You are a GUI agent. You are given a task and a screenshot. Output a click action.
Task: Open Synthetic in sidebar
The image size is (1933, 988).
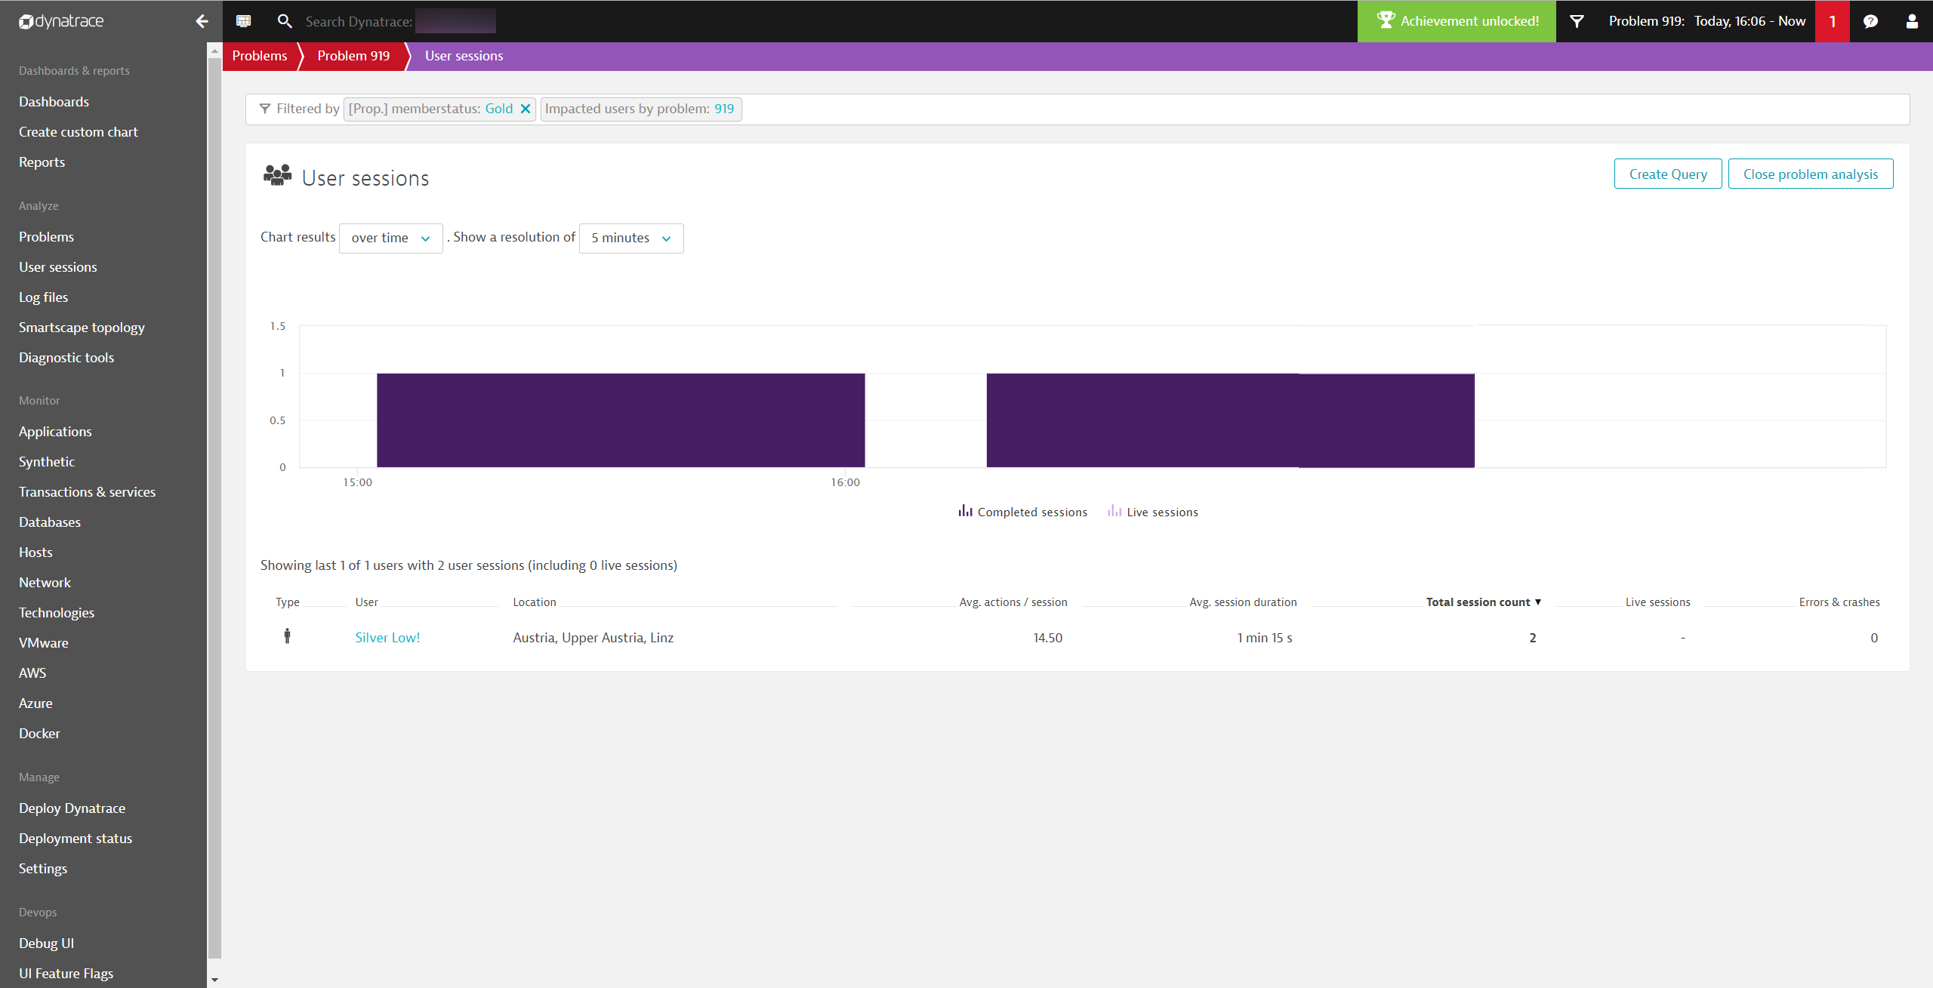(x=47, y=462)
